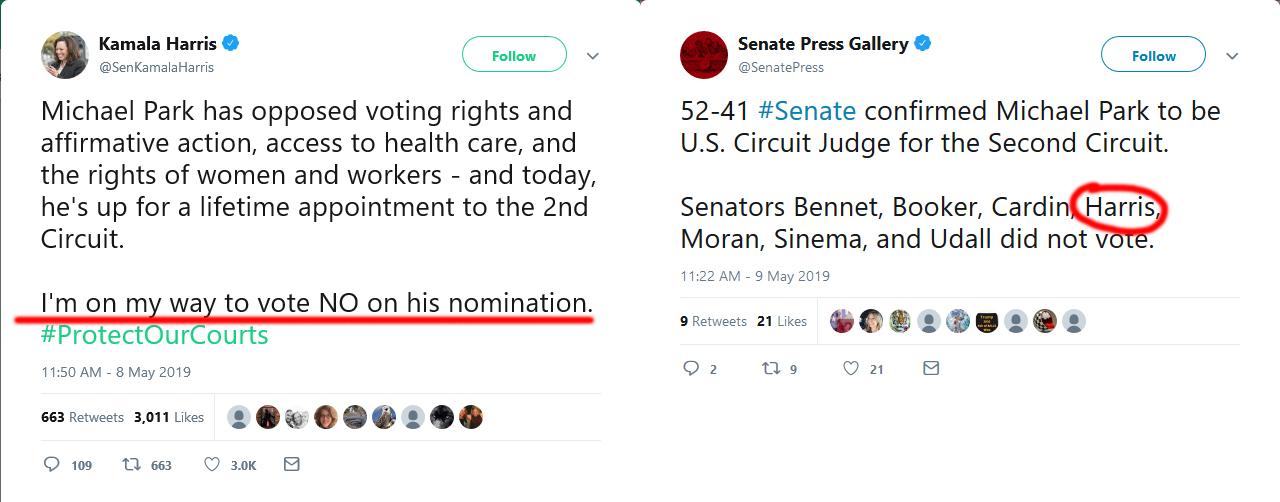View the 3,011 Likes list
The height and width of the screenshot is (502, 1280).
pos(169,417)
